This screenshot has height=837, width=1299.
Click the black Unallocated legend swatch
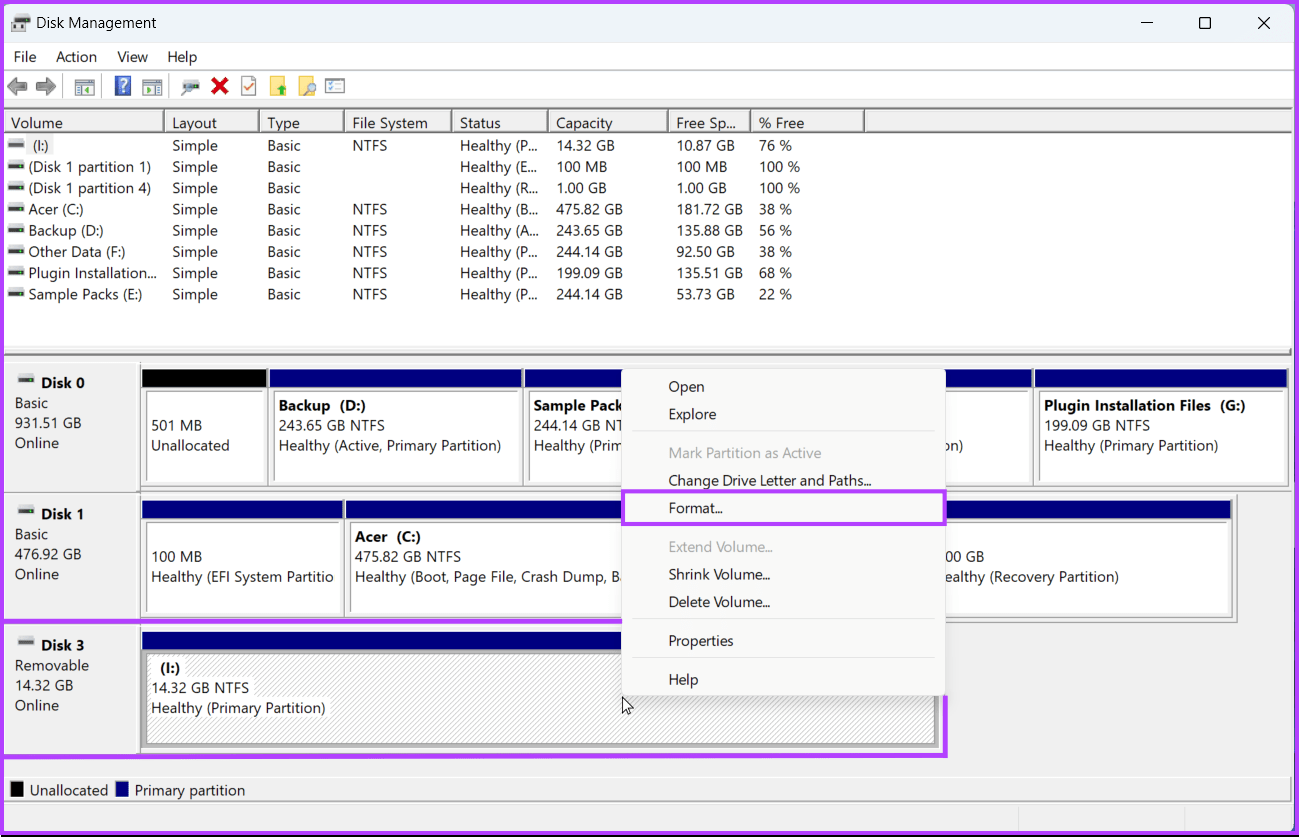coord(17,790)
